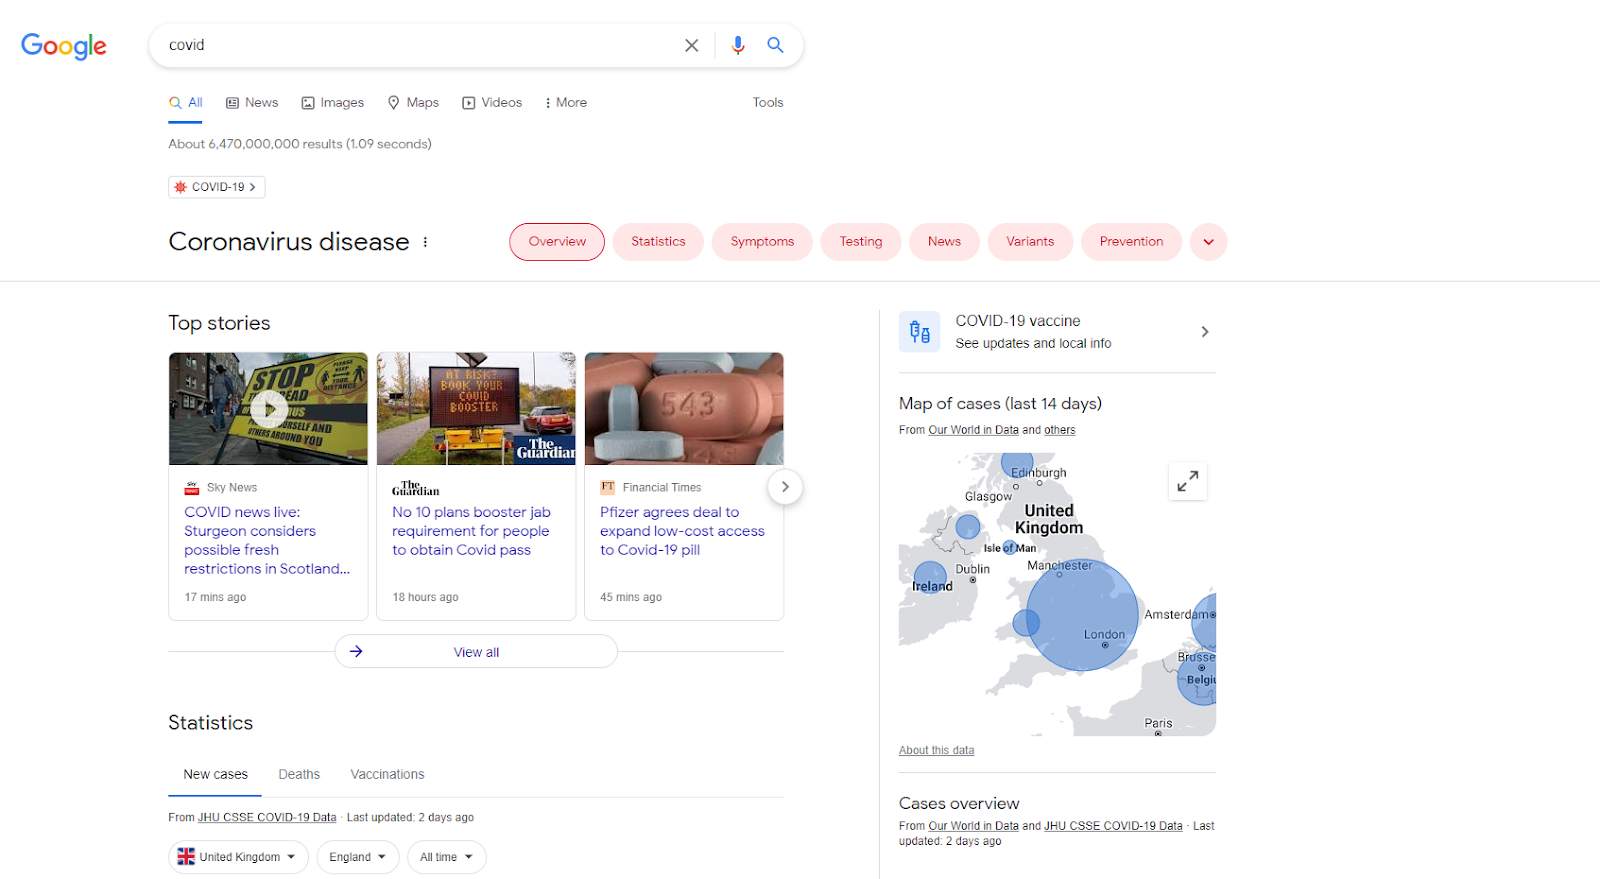Open the England region dropdown
Image resolution: width=1600 pixels, height=879 pixels.
358,857
